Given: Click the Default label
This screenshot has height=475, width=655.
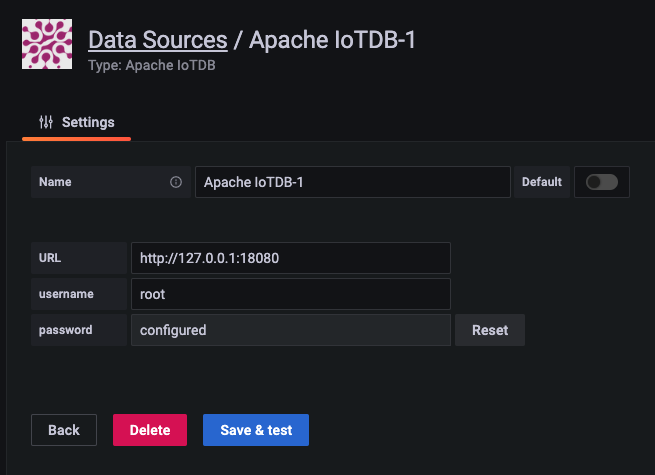Looking at the screenshot, I should coord(542,182).
